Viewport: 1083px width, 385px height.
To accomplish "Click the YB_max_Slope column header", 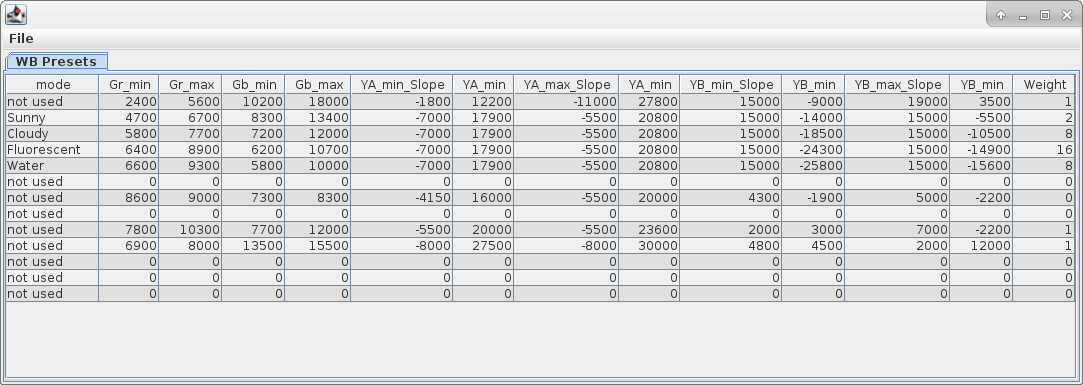I will coord(897,85).
